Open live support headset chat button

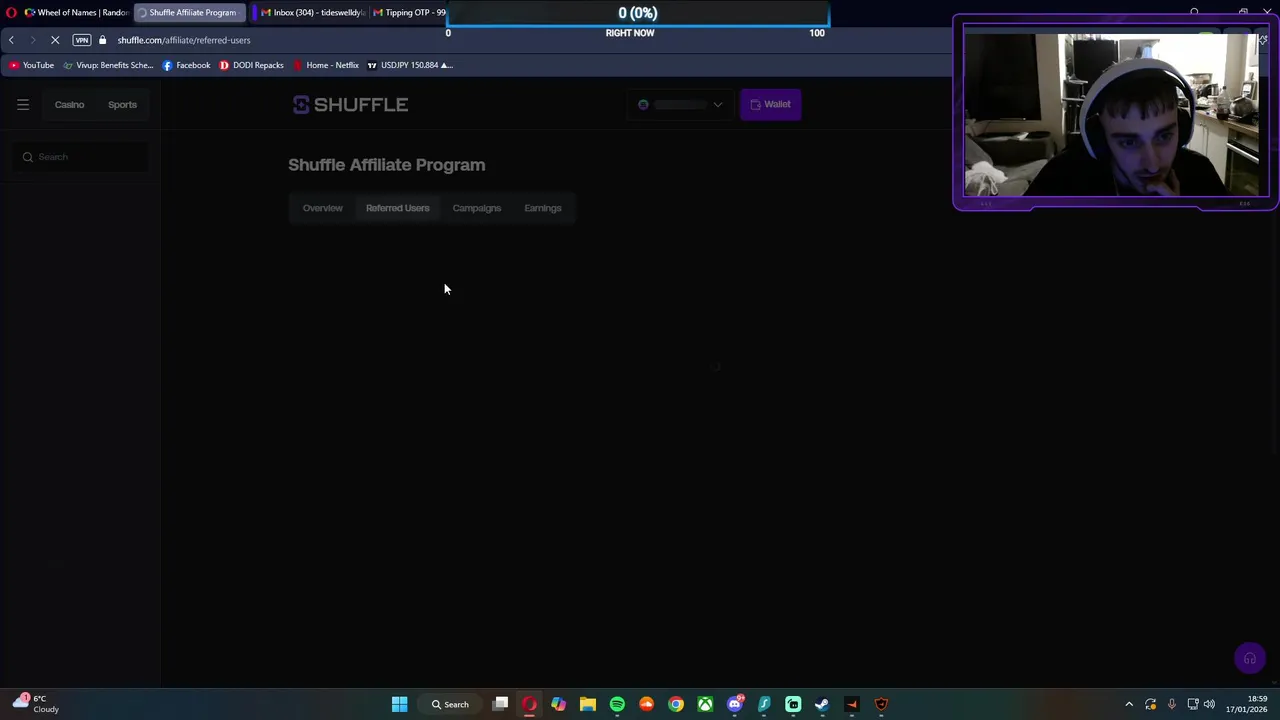pos(1249,658)
